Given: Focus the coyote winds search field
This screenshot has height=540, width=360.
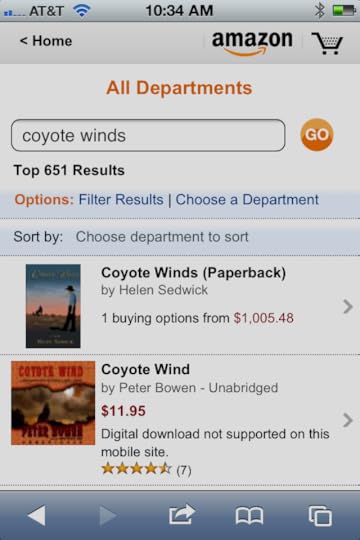Looking at the screenshot, I should click(x=148, y=135).
